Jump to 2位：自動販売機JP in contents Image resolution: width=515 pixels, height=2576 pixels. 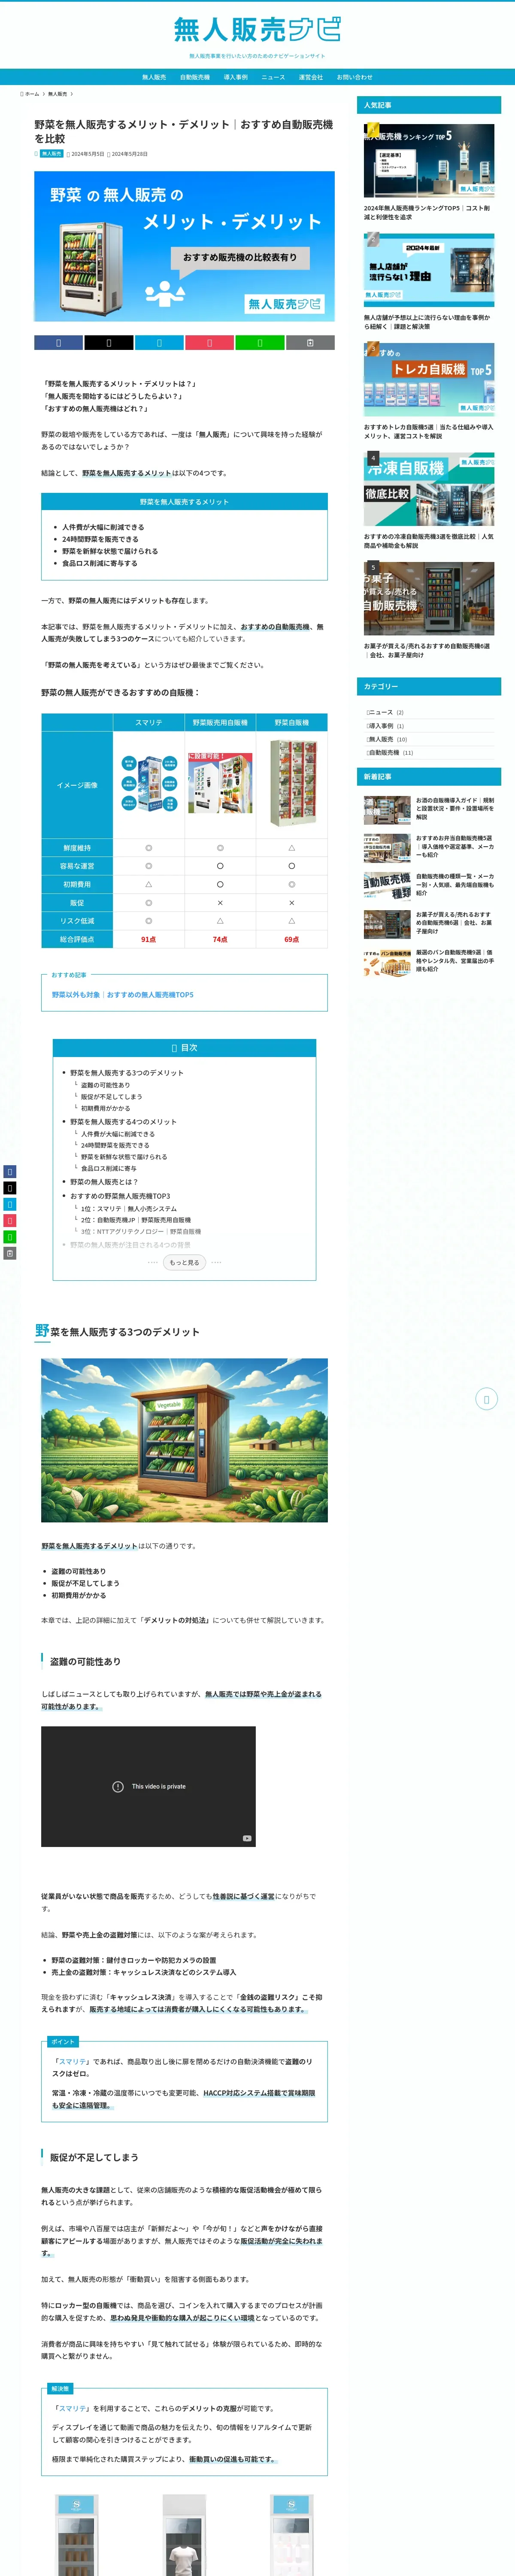tap(136, 1220)
